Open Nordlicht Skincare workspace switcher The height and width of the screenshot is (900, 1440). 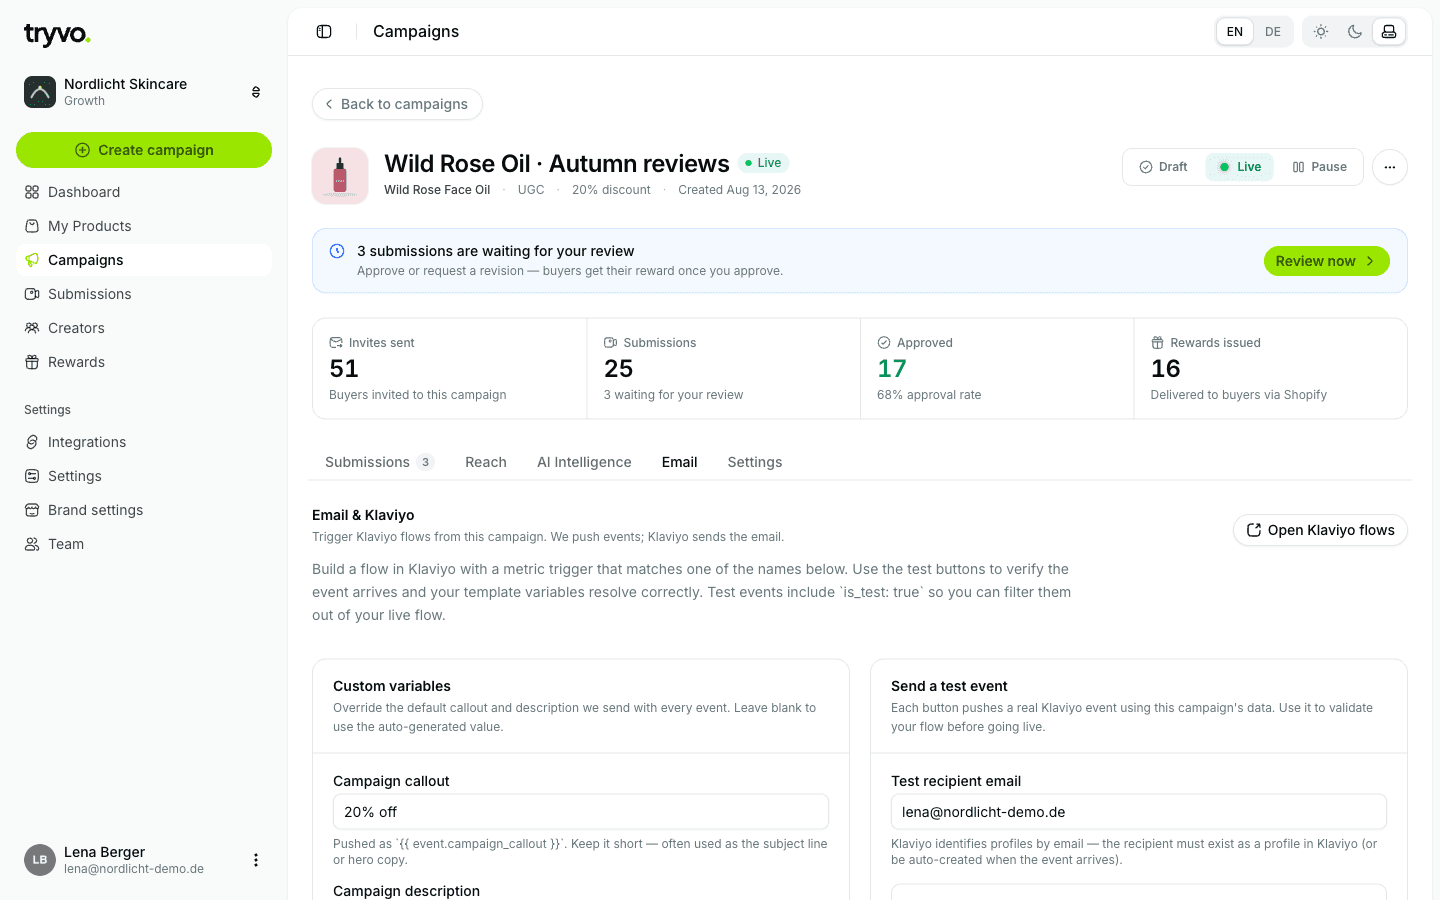(144, 92)
